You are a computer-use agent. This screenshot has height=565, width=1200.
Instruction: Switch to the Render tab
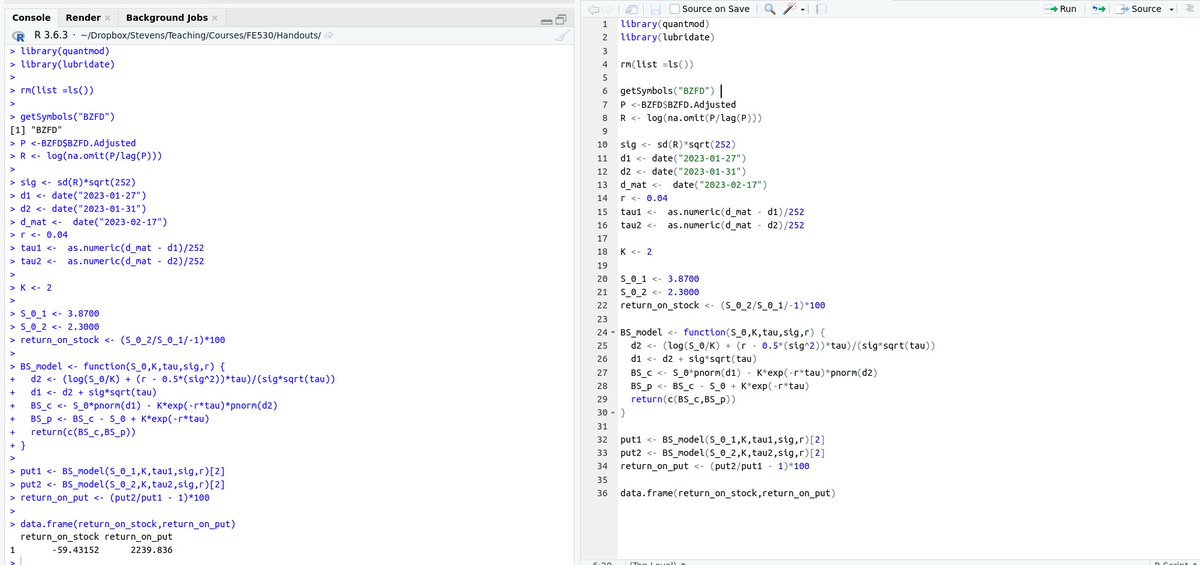83,19
